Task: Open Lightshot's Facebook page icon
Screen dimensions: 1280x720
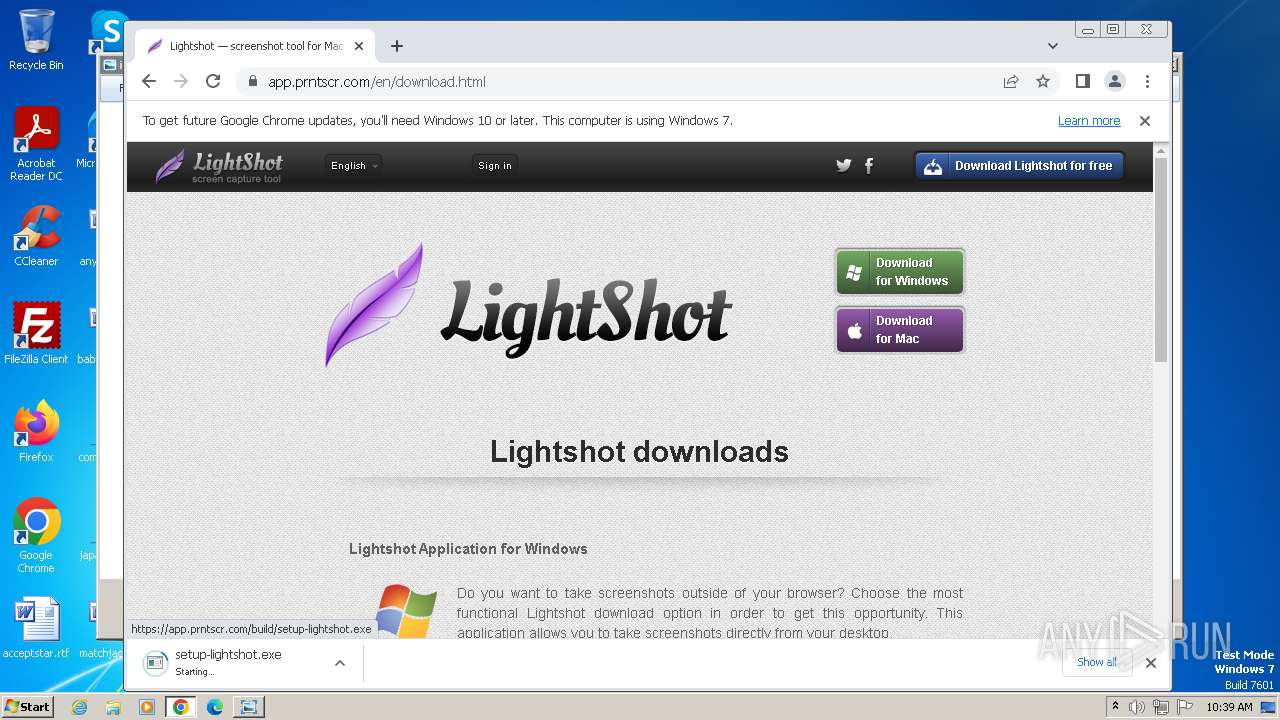Action: (869, 166)
